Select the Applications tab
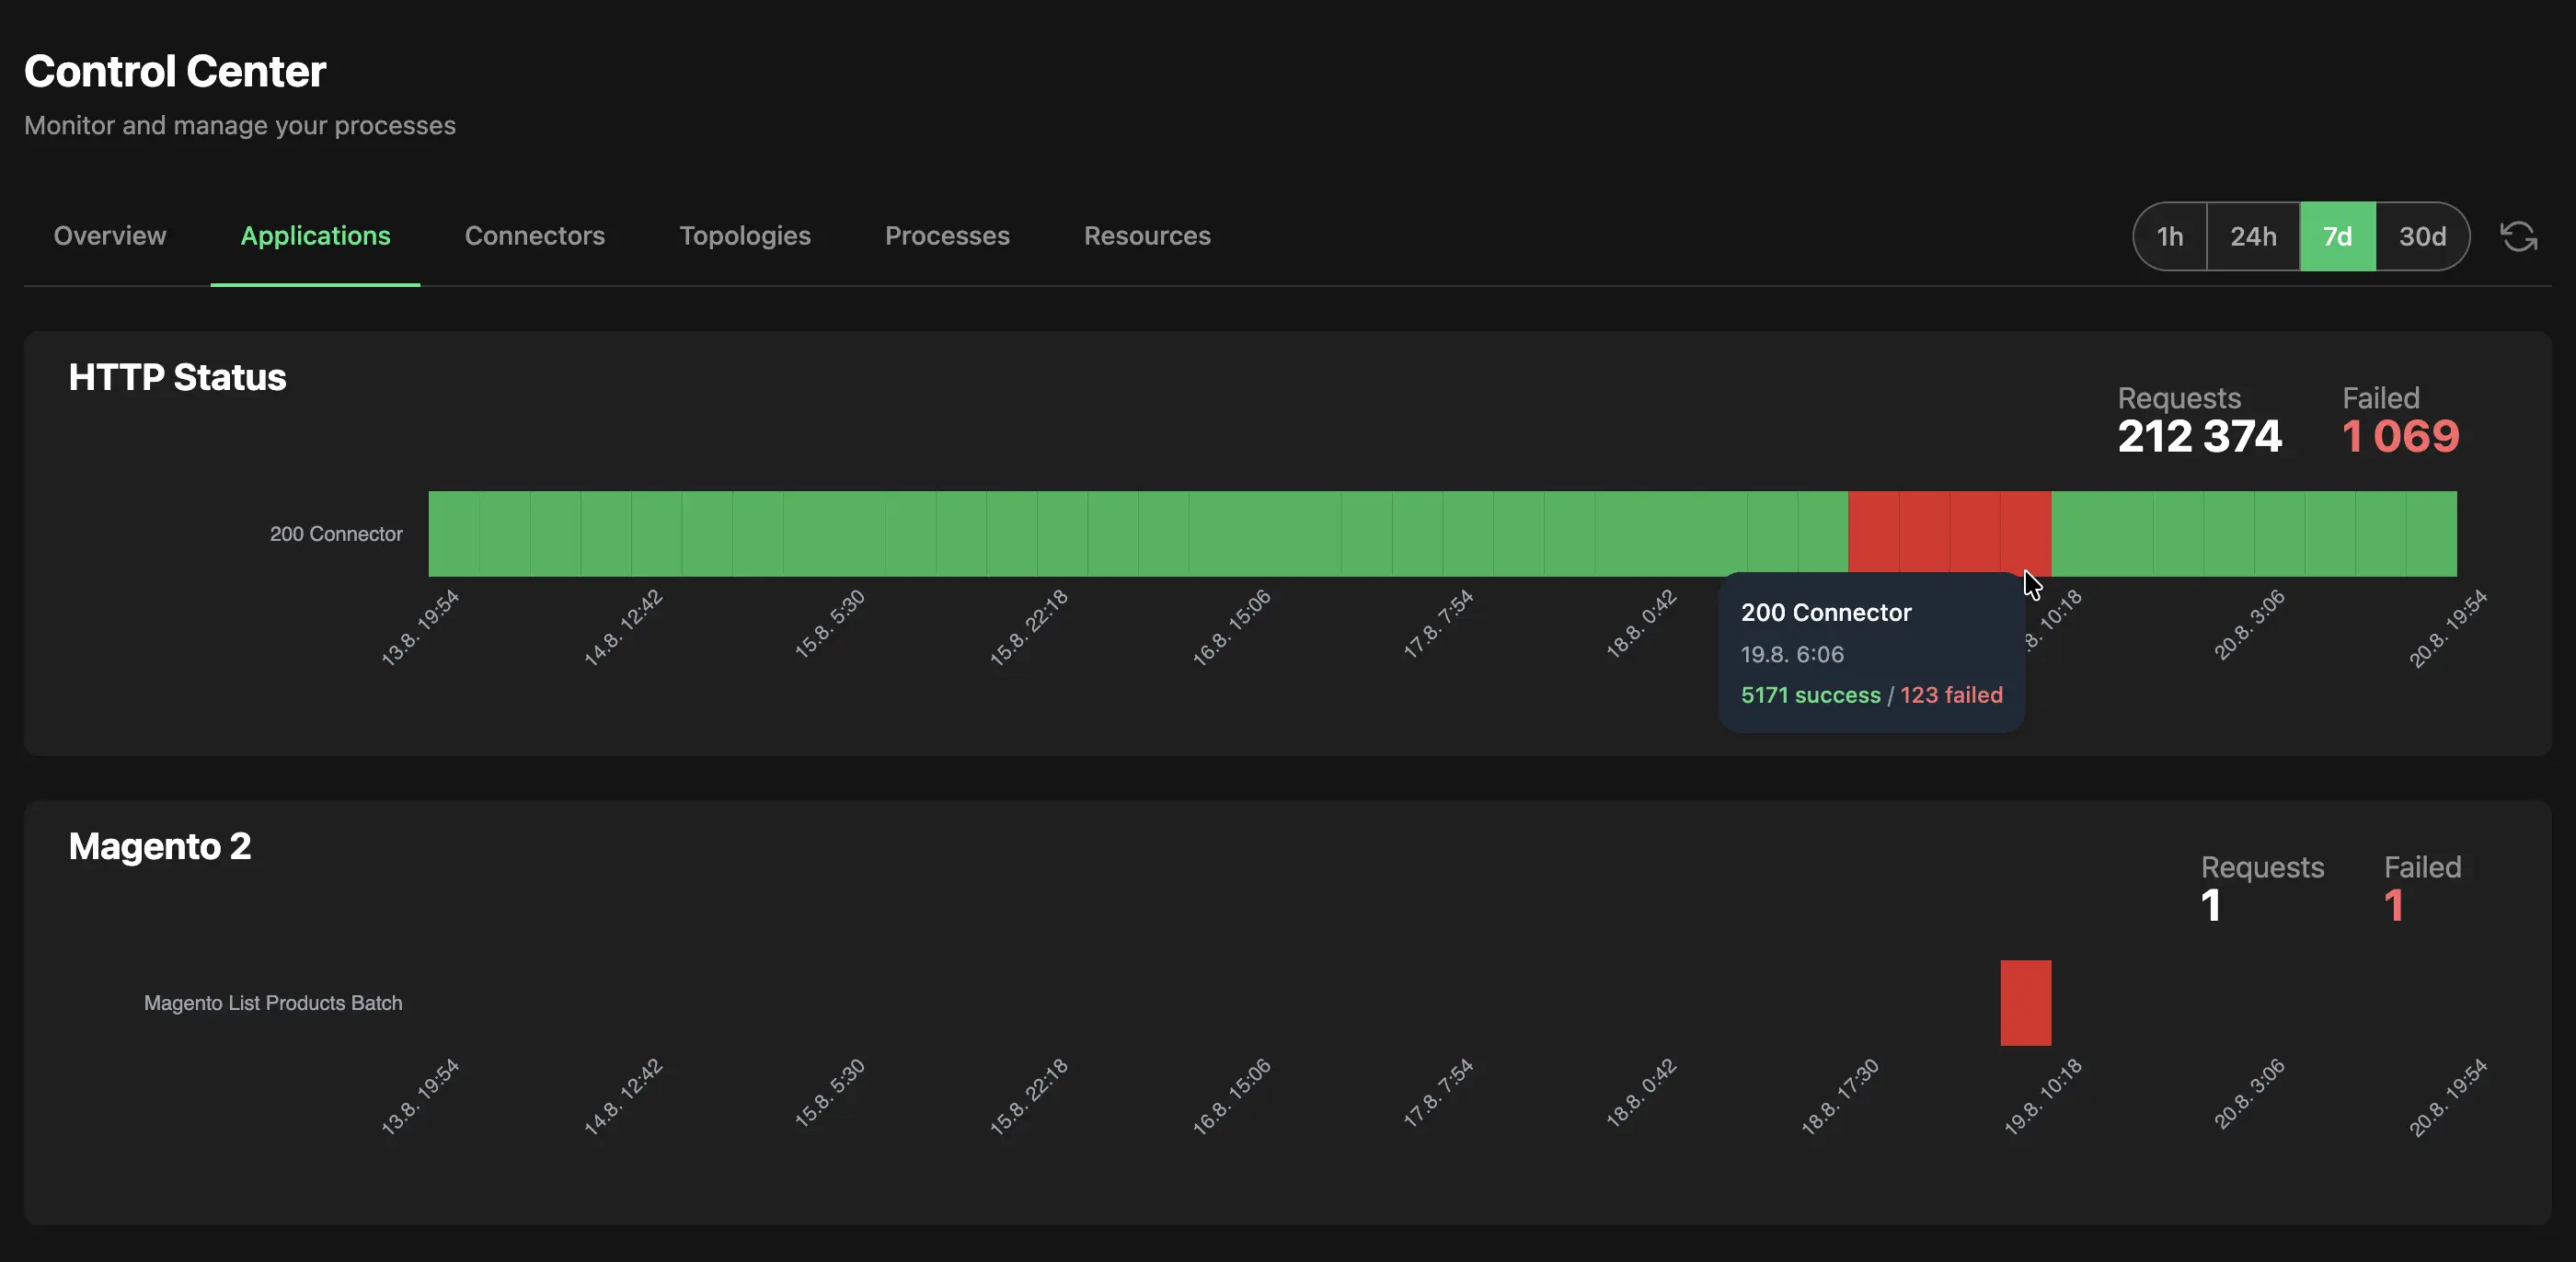The image size is (2576, 1262). pyautogui.click(x=315, y=236)
